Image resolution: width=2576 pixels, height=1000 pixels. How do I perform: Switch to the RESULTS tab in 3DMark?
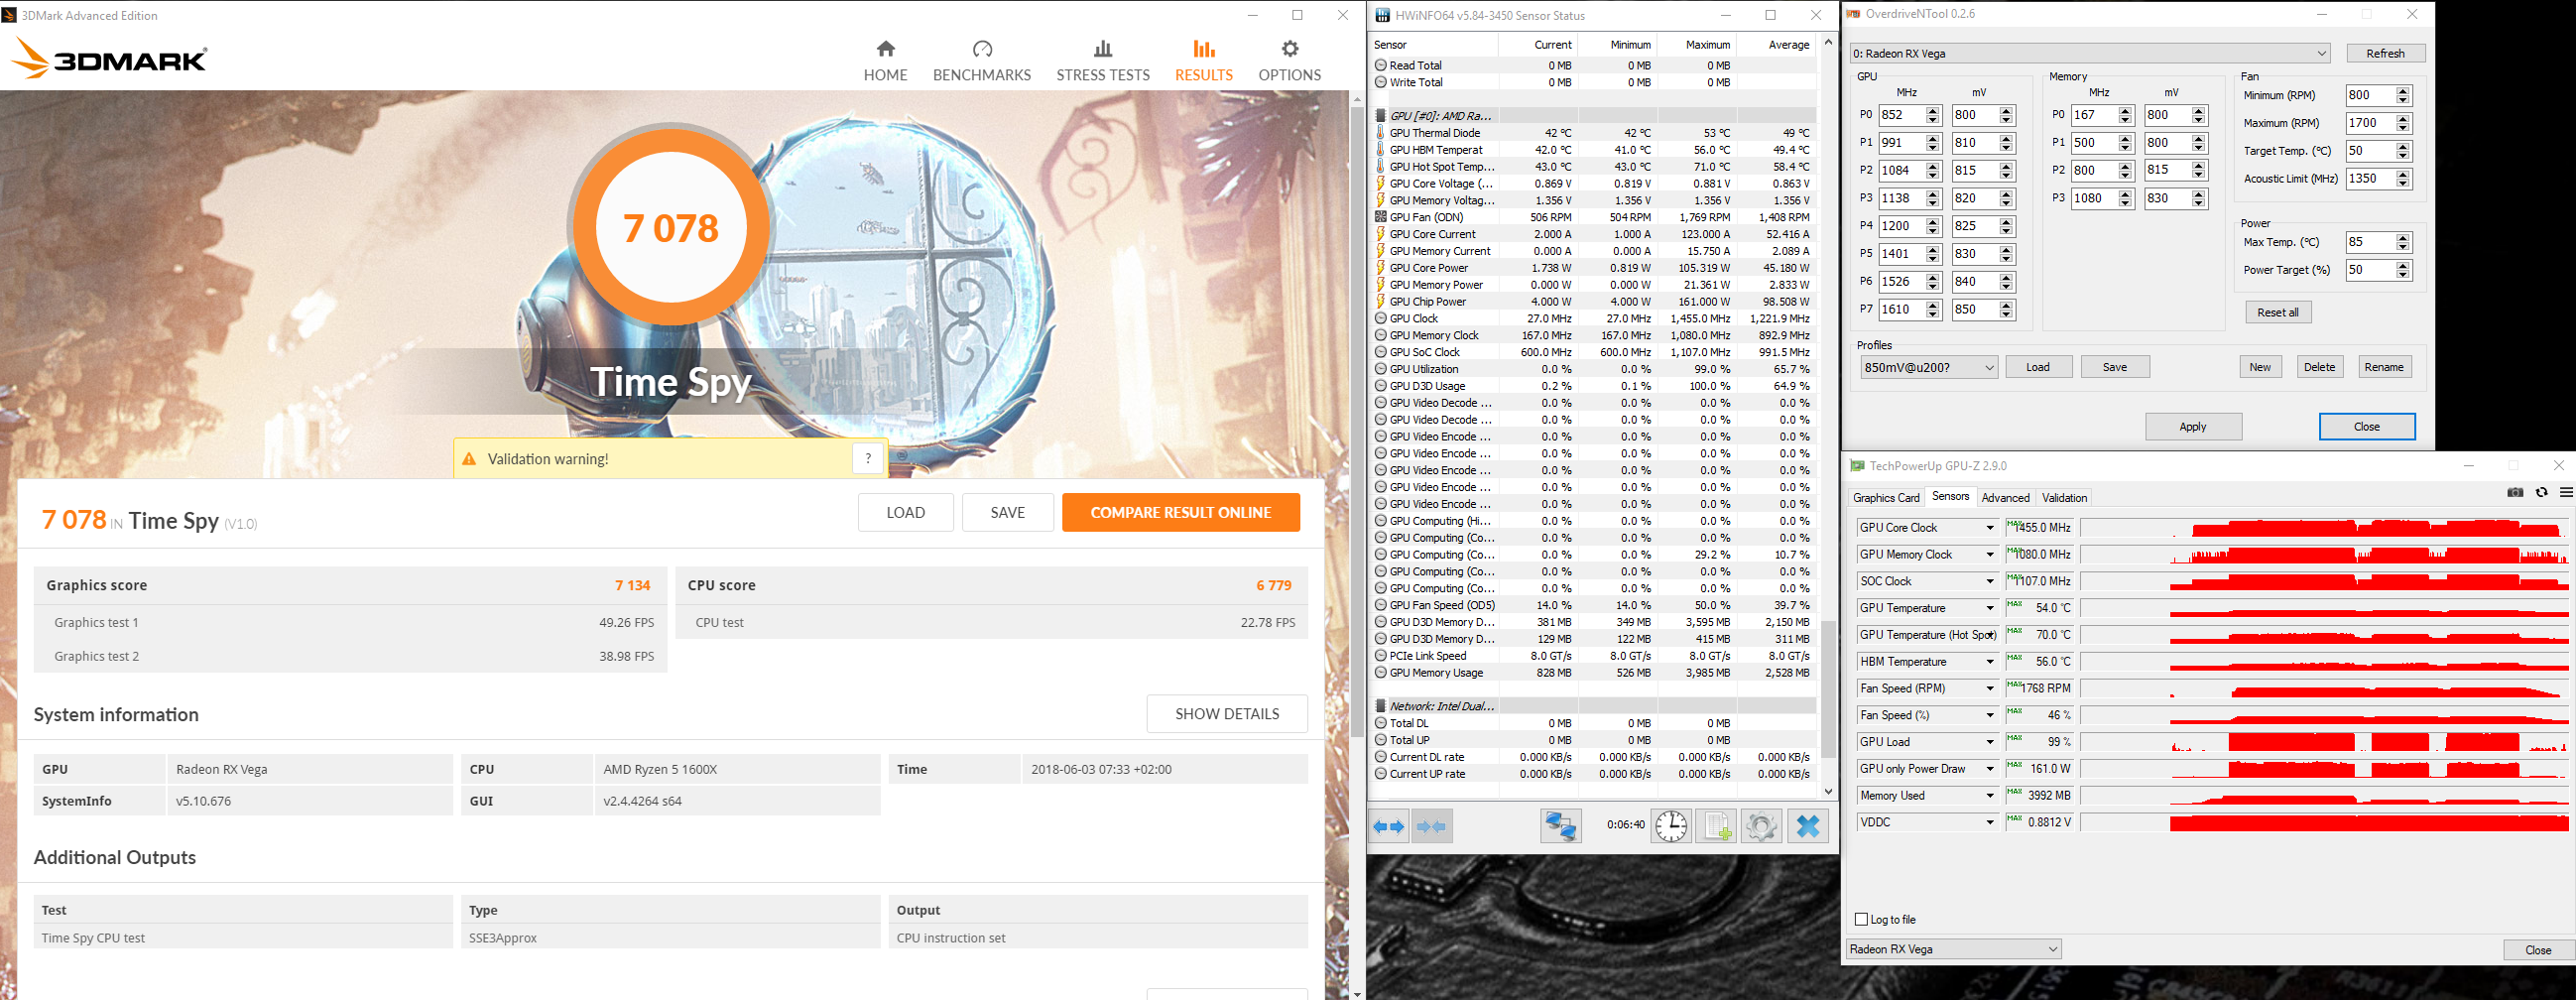pos(1203,61)
